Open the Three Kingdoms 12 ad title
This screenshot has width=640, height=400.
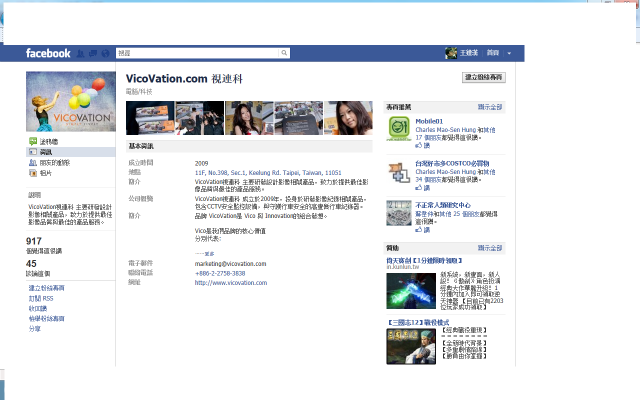click(x=418, y=322)
